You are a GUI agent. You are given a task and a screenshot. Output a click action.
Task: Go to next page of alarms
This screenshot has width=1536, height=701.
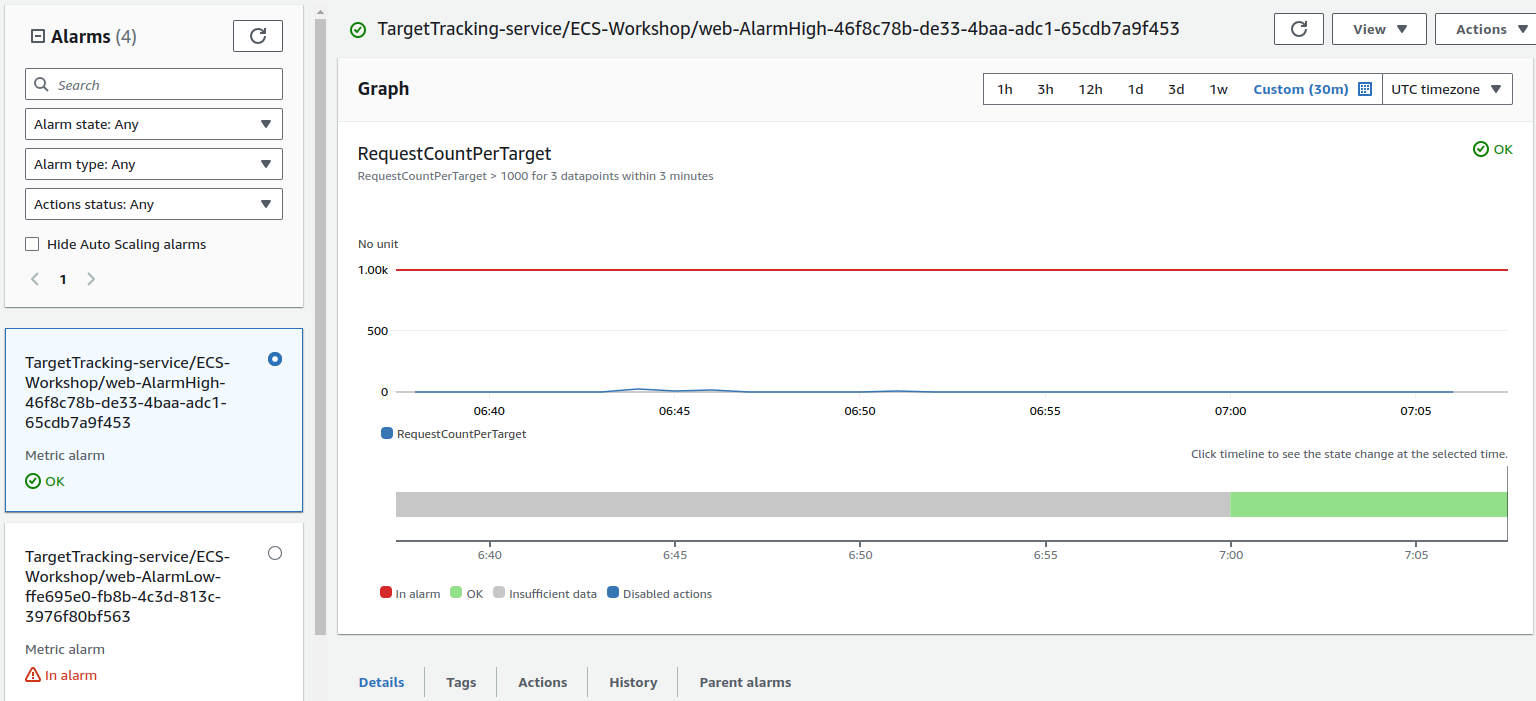tap(91, 279)
